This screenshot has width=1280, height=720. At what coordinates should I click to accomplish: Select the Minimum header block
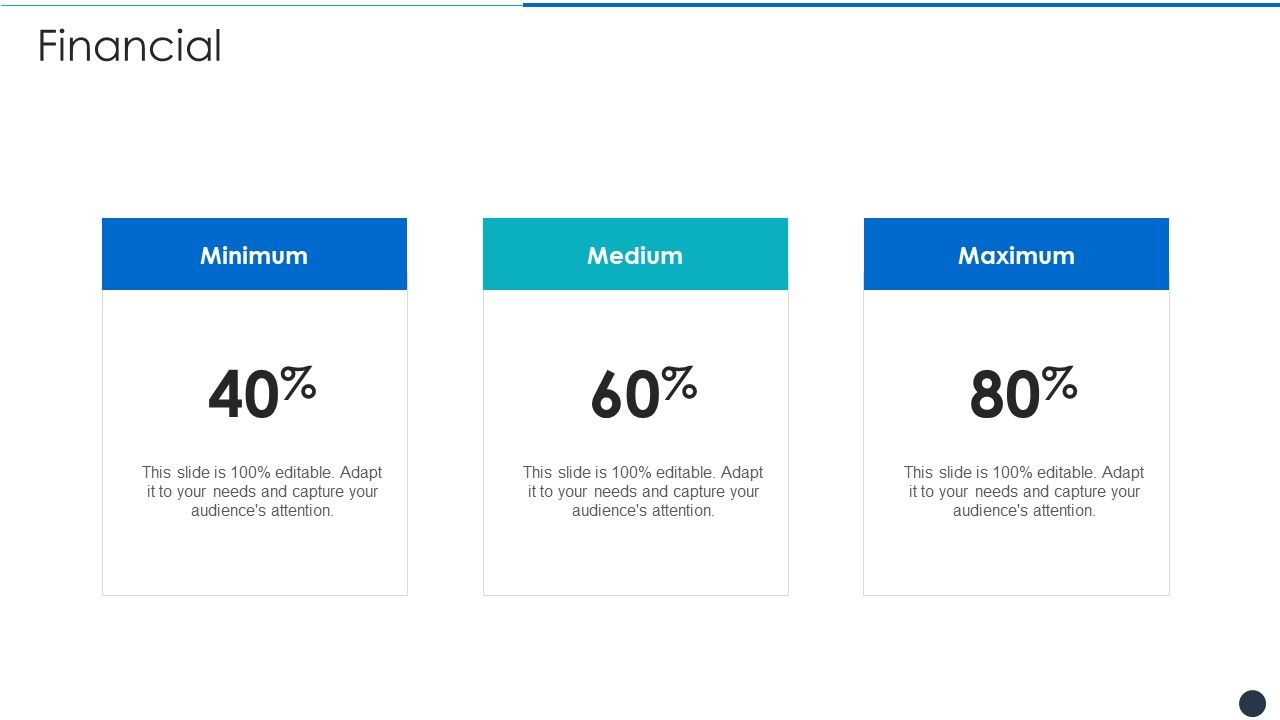(254, 254)
